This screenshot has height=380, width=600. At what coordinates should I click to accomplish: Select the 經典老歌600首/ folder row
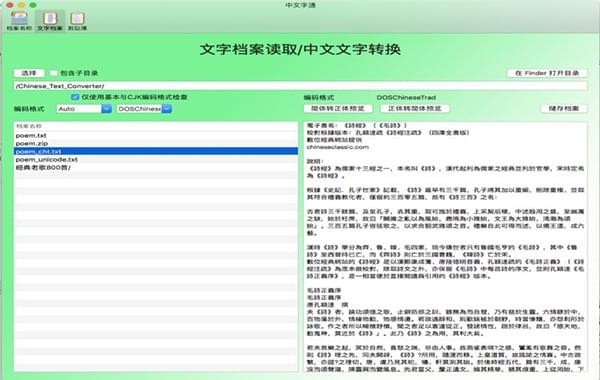[x=156, y=168]
